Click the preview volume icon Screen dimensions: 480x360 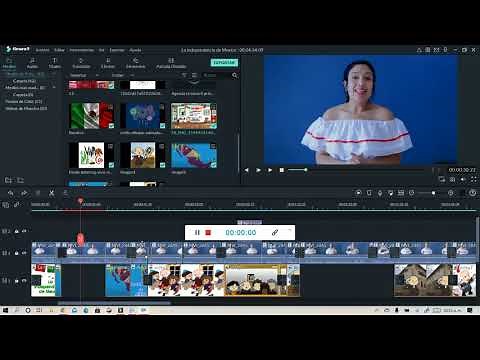463,179
